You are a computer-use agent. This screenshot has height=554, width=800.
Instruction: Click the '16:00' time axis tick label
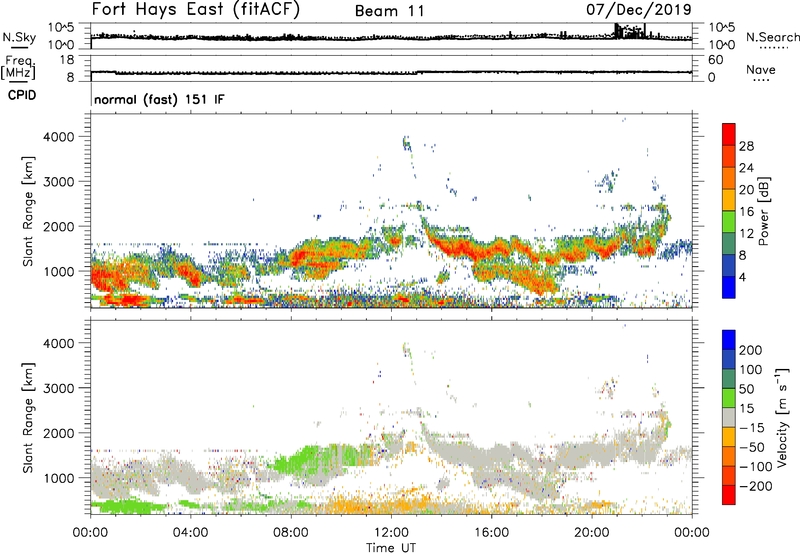point(491,533)
